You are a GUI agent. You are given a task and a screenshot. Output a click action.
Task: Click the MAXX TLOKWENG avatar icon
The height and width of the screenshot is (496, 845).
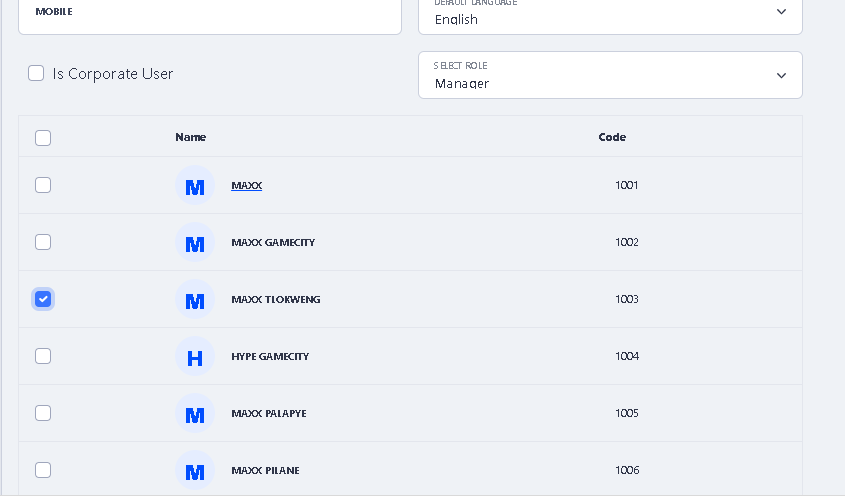click(195, 300)
